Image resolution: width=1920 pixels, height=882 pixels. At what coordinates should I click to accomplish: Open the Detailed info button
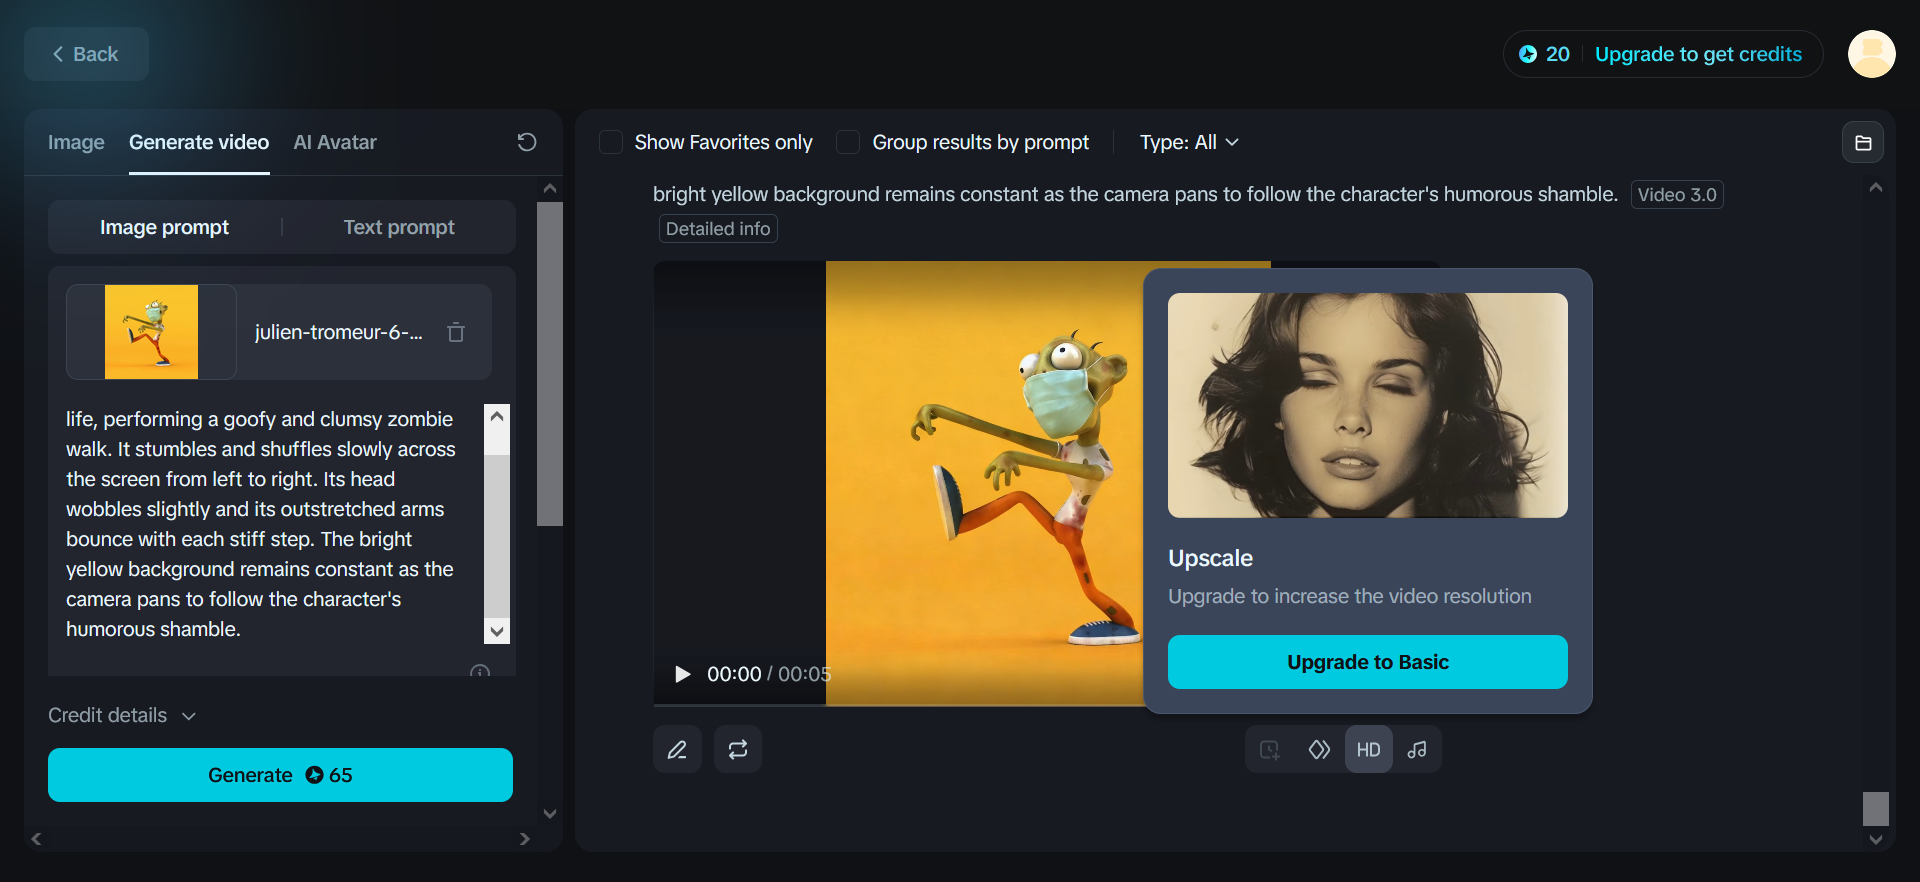tap(718, 229)
